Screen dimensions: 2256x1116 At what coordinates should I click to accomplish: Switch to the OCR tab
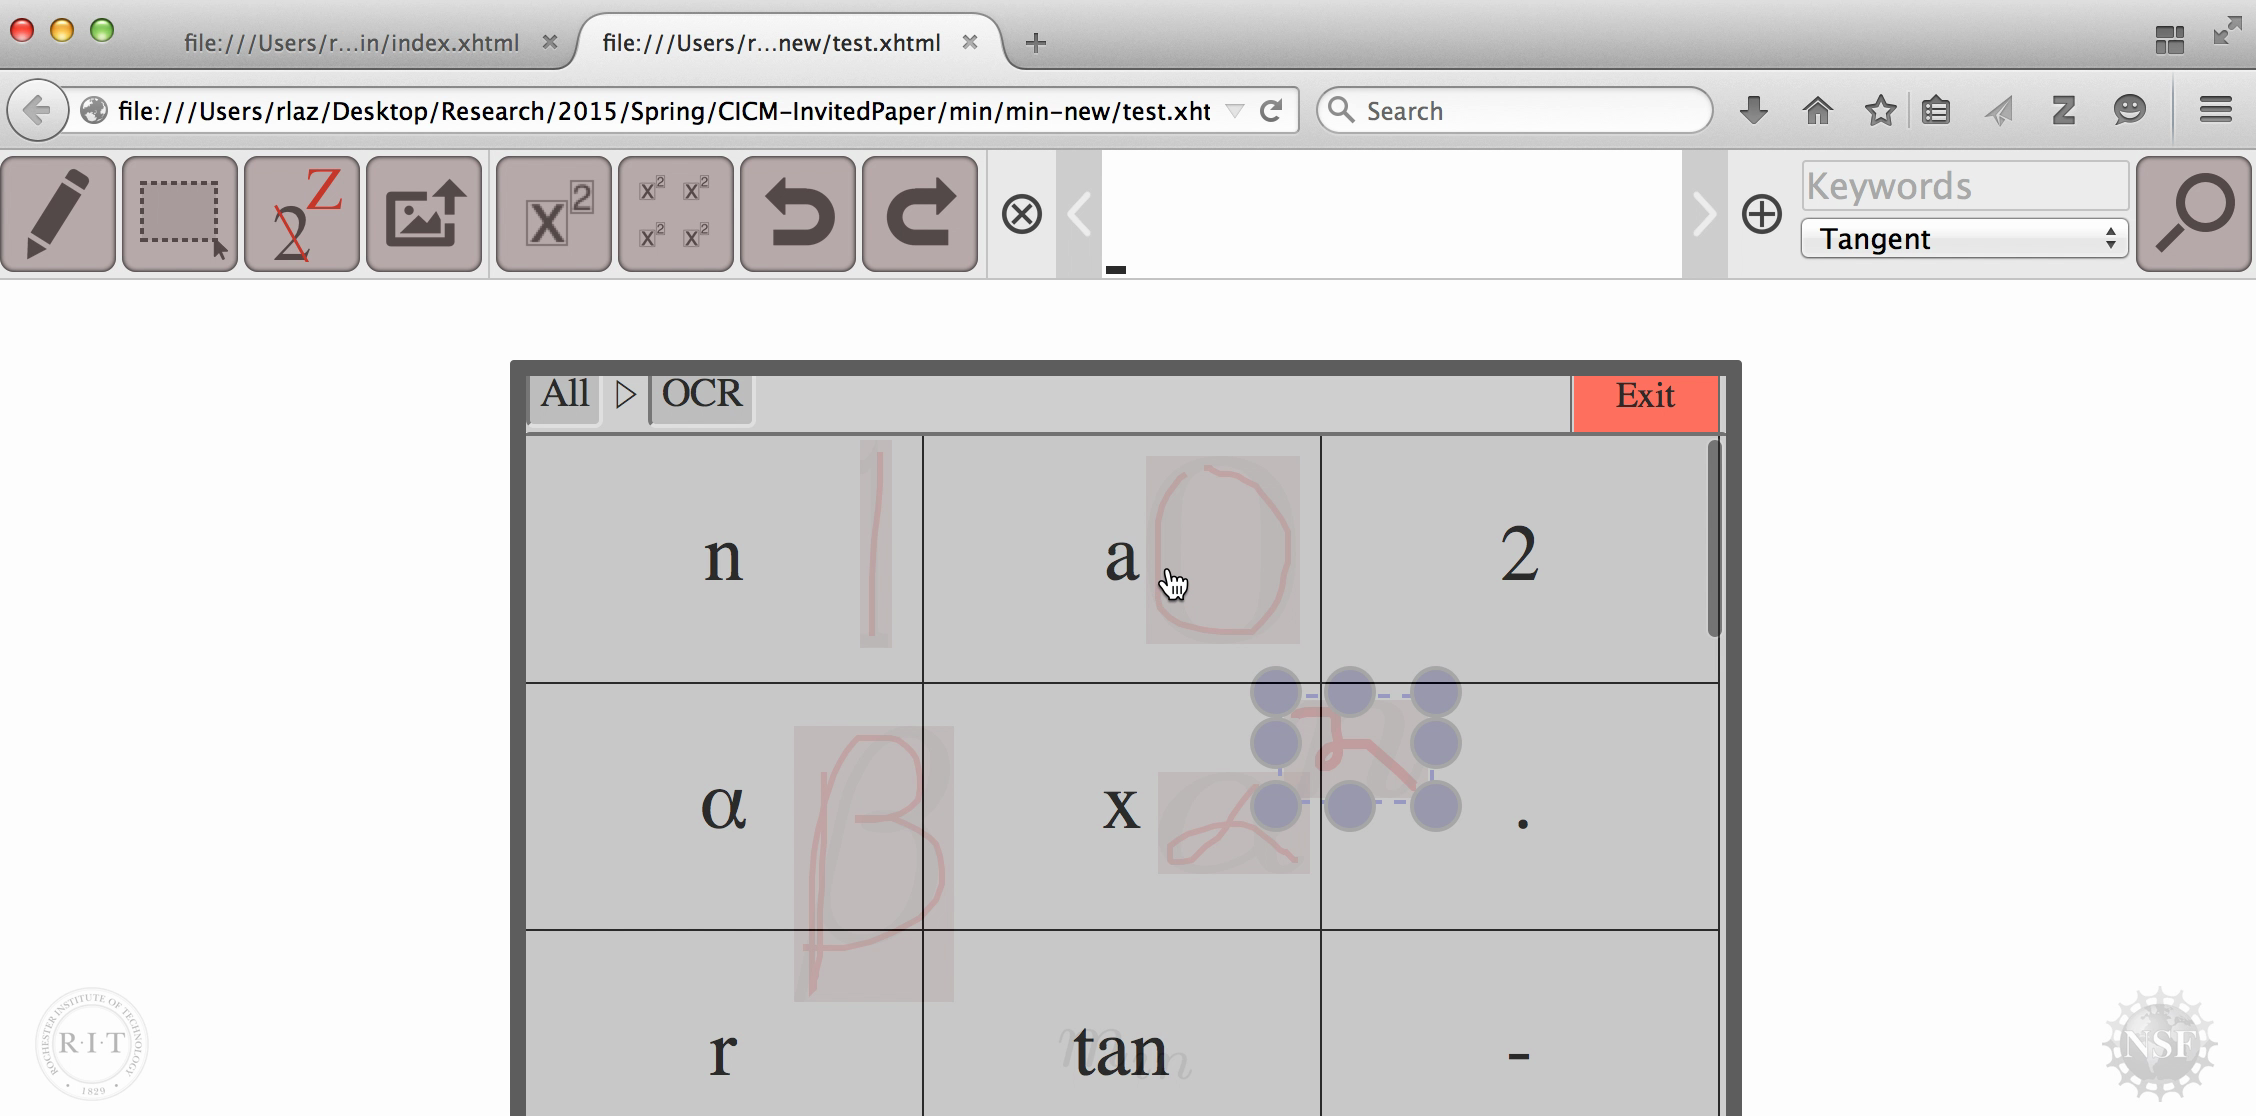tap(702, 395)
